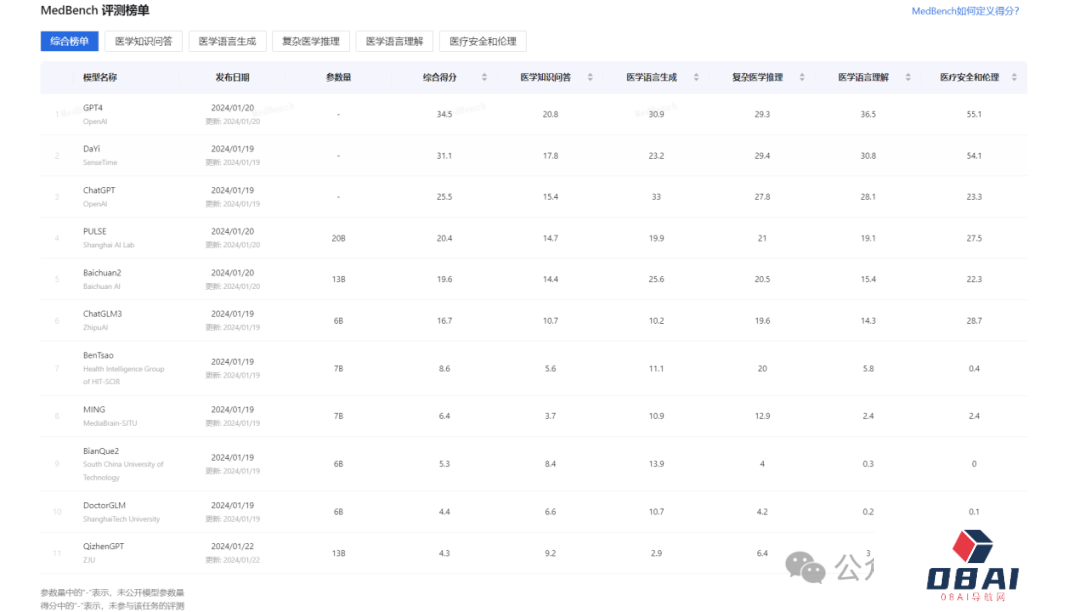Click Baichuan2 parameter count 13B
The height and width of the screenshot is (612, 1080).
(338, 279)
